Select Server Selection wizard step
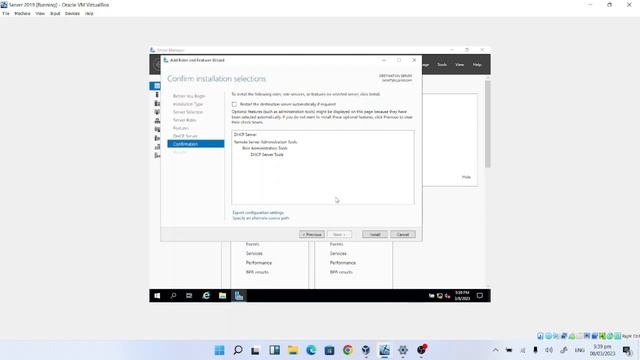 pyautogui.click(x=188, y=112)
